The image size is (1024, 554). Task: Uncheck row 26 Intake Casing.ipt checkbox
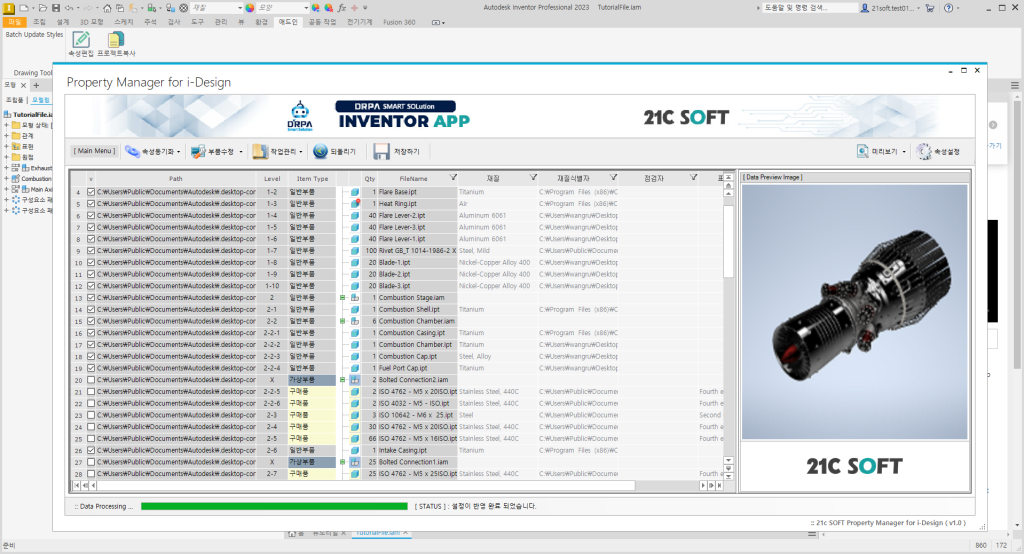coord(91,451)
